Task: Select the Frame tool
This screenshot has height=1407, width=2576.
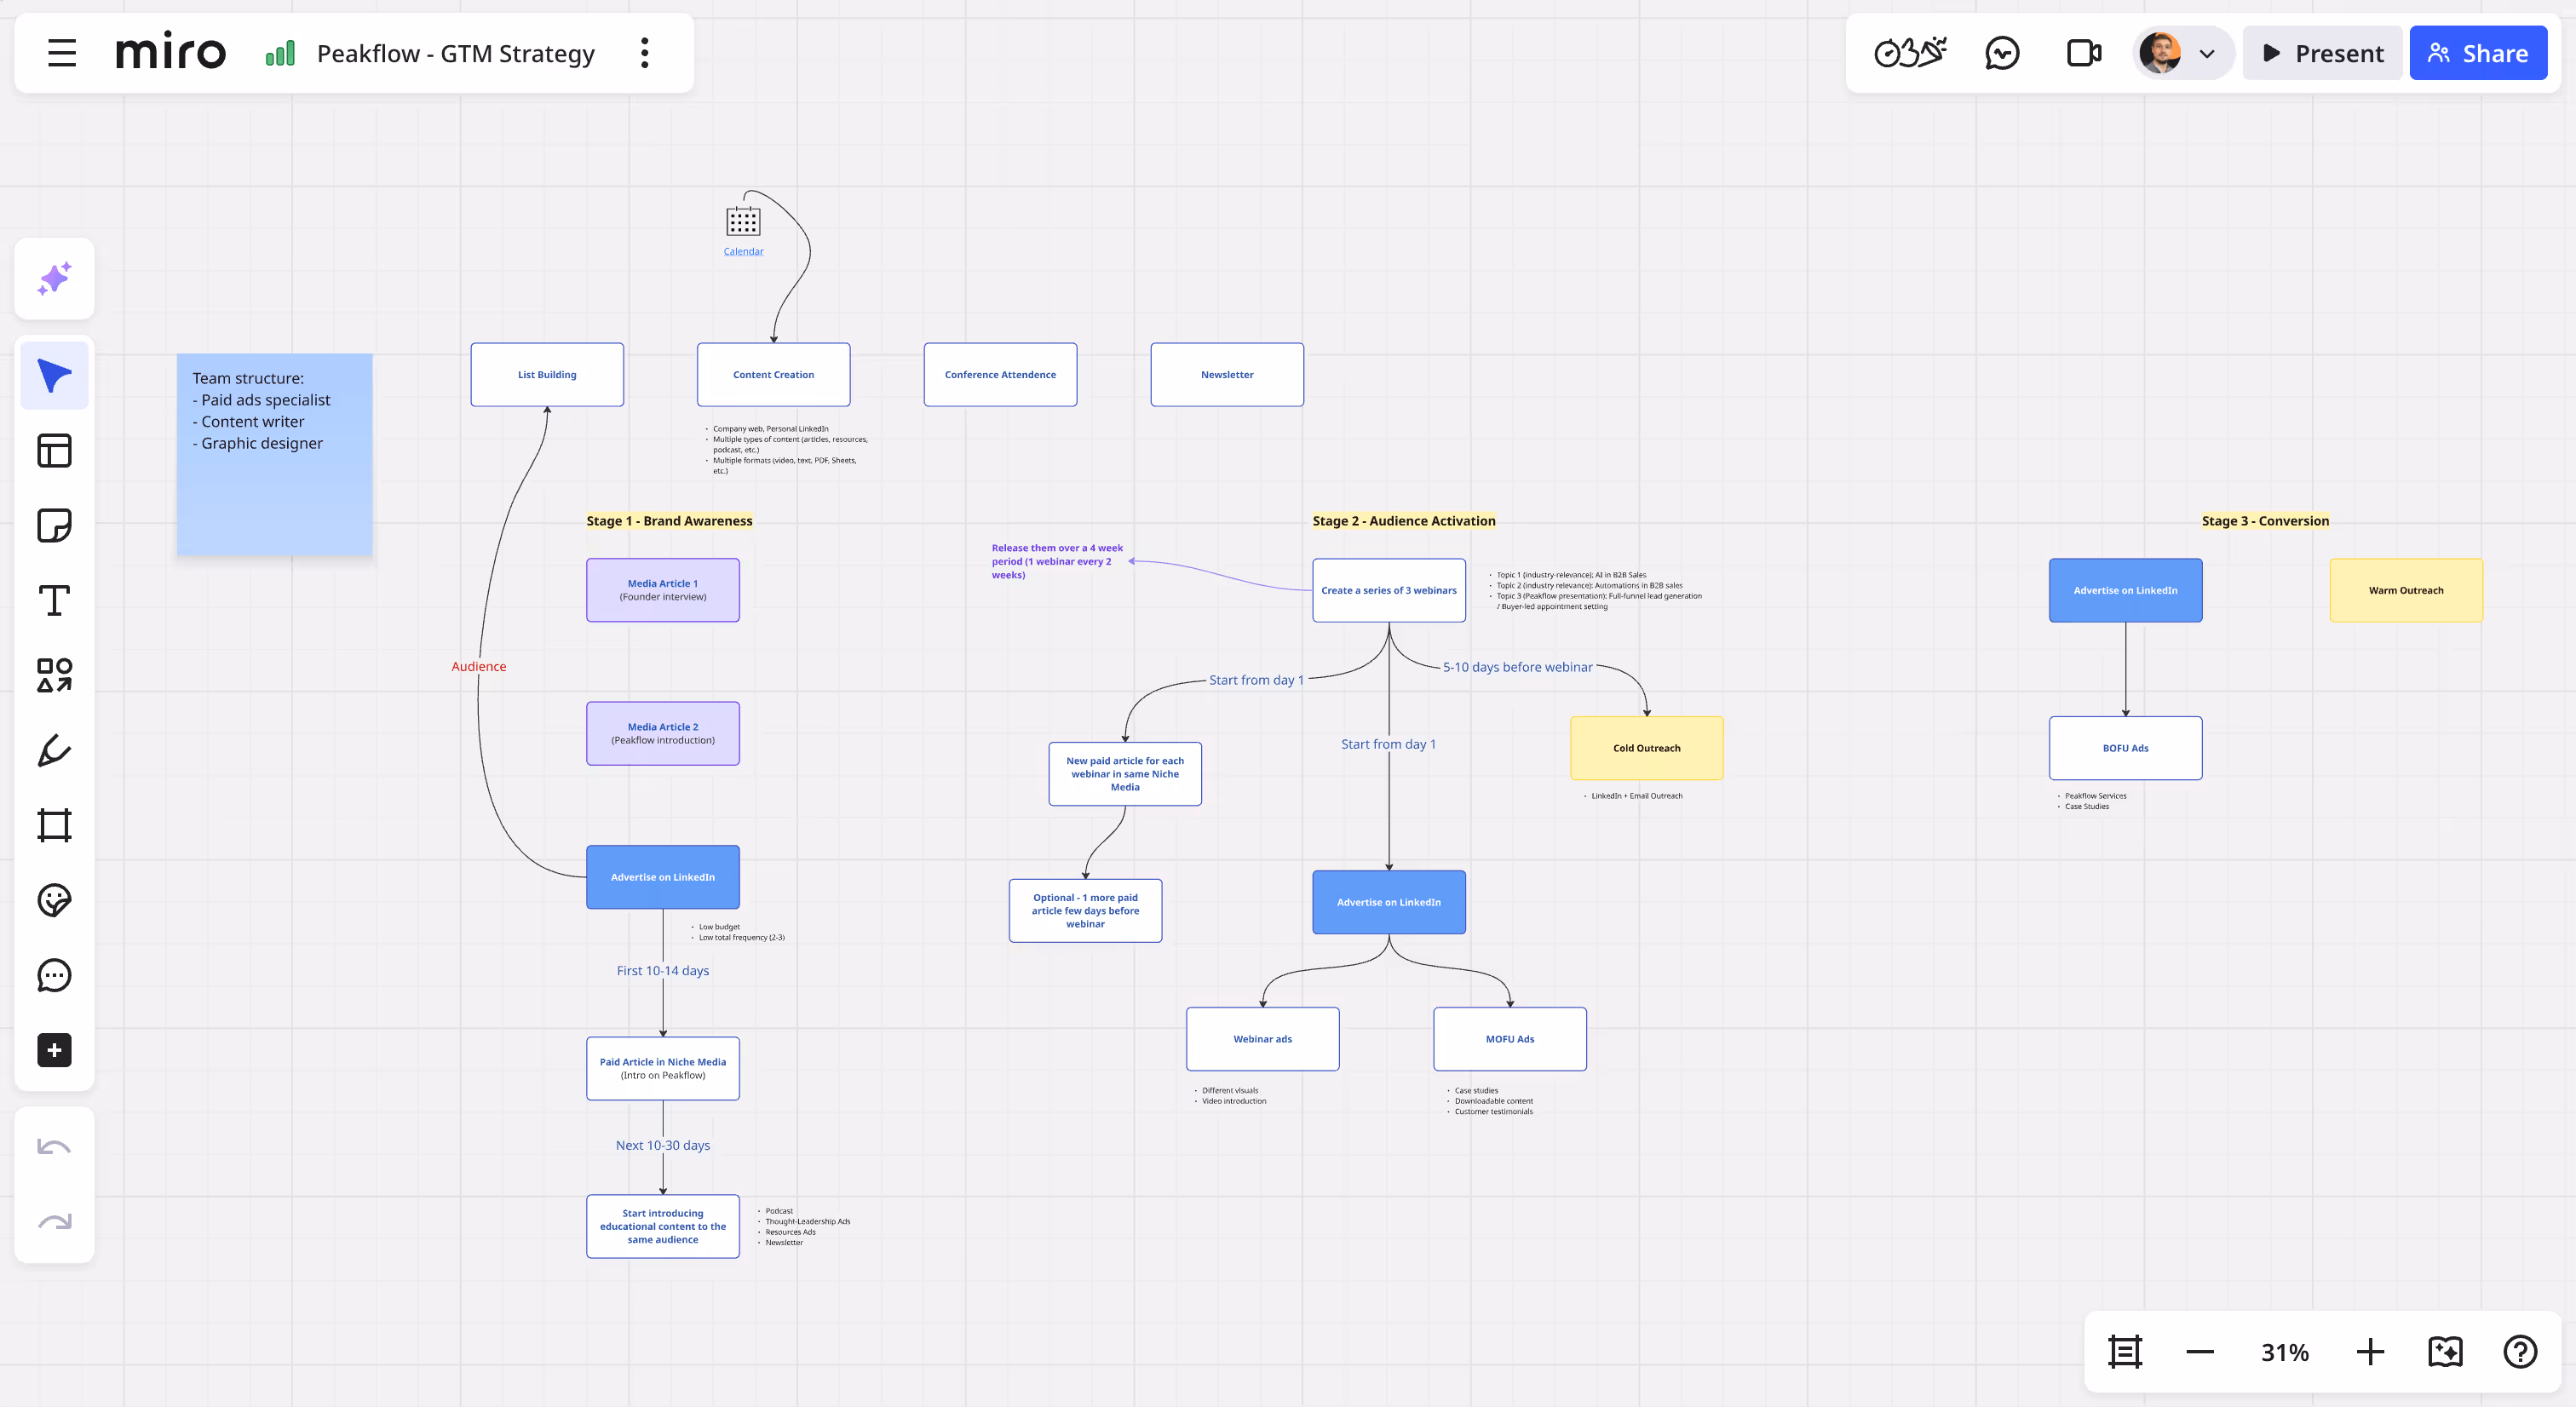Action: (54, 825)
